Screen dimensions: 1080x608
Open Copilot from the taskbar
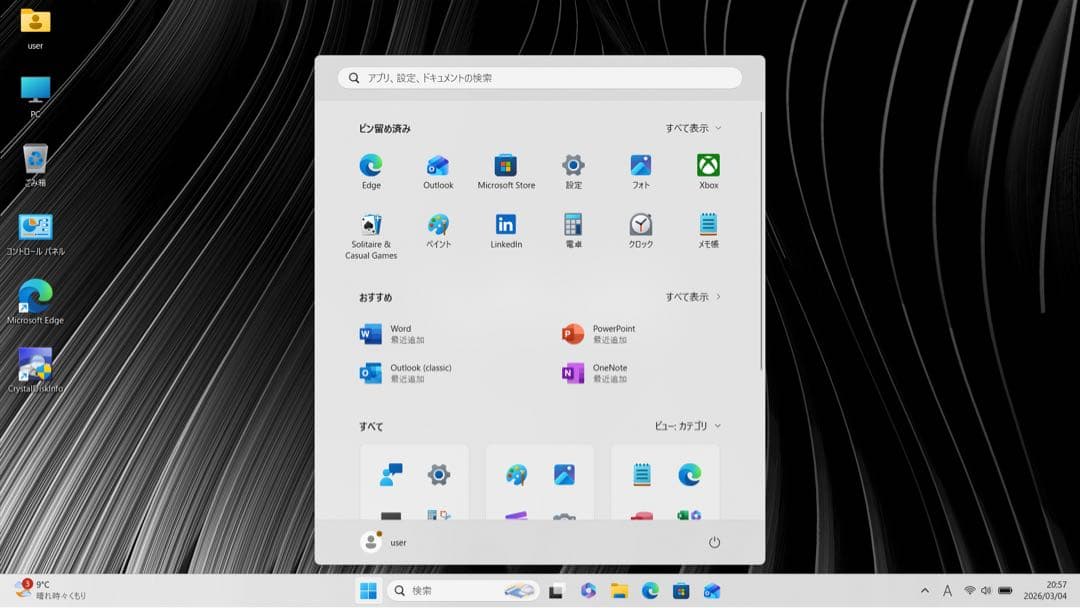[588, 591]
